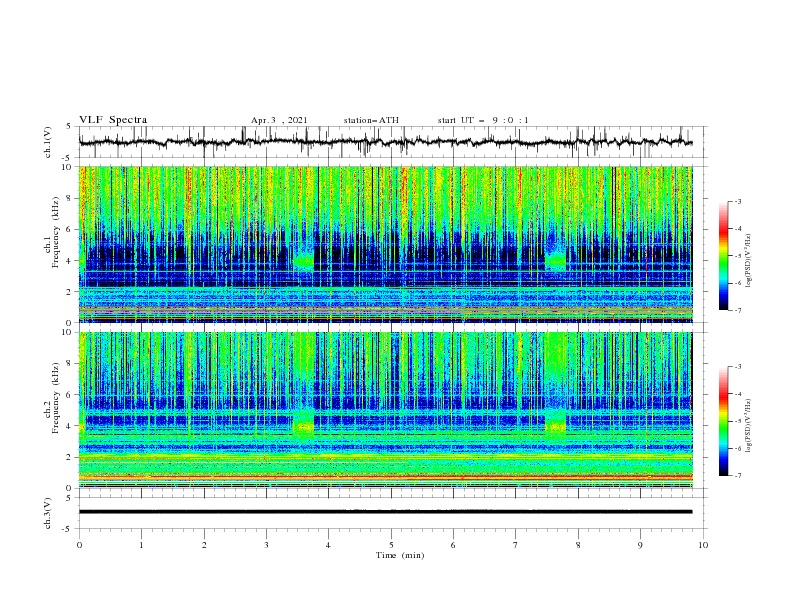This screenshot has width=792, height=612.
Task: Click the time axis tick label "10"
Action: (x=703, y=545)
